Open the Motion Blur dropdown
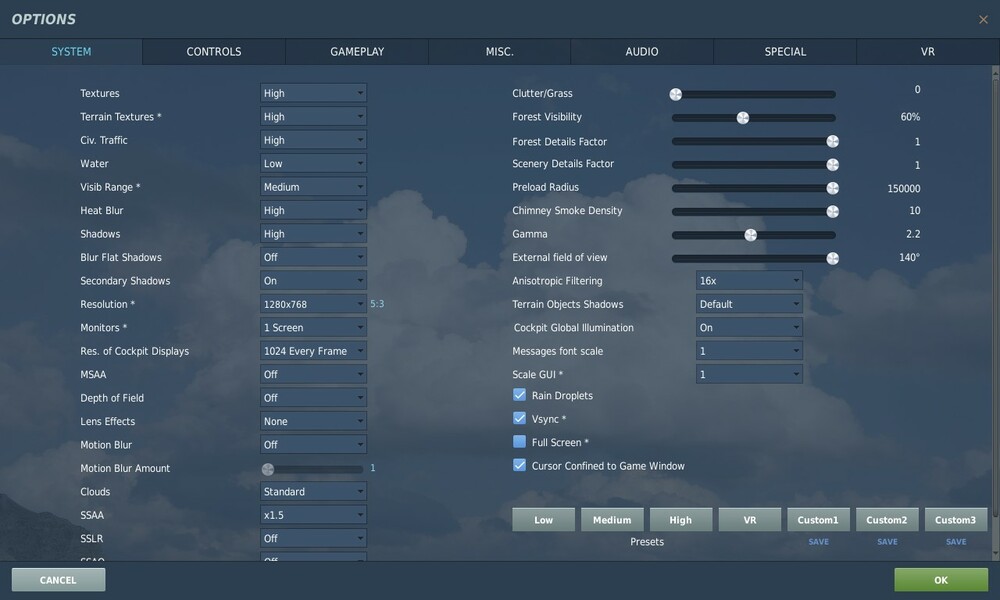 click(x=313, y=444)
